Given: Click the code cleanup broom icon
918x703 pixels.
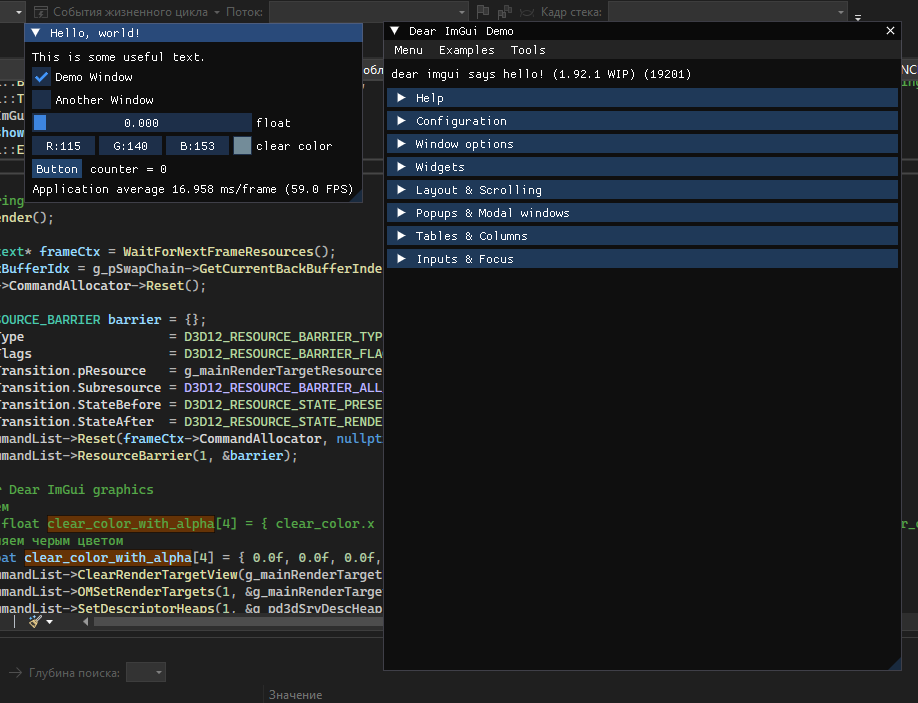Looking at the screenshot, I should click(35, 621).
